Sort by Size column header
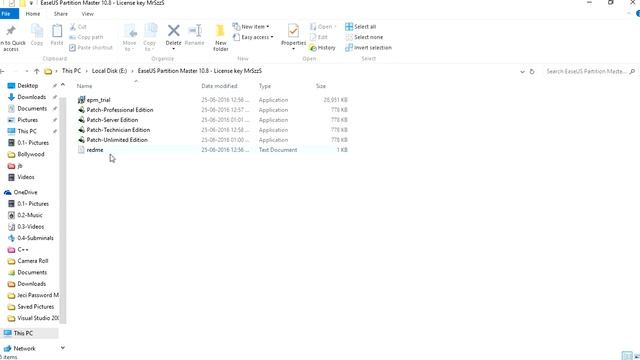The width and height of the screenshot is (640, 360). click(321, 86)
